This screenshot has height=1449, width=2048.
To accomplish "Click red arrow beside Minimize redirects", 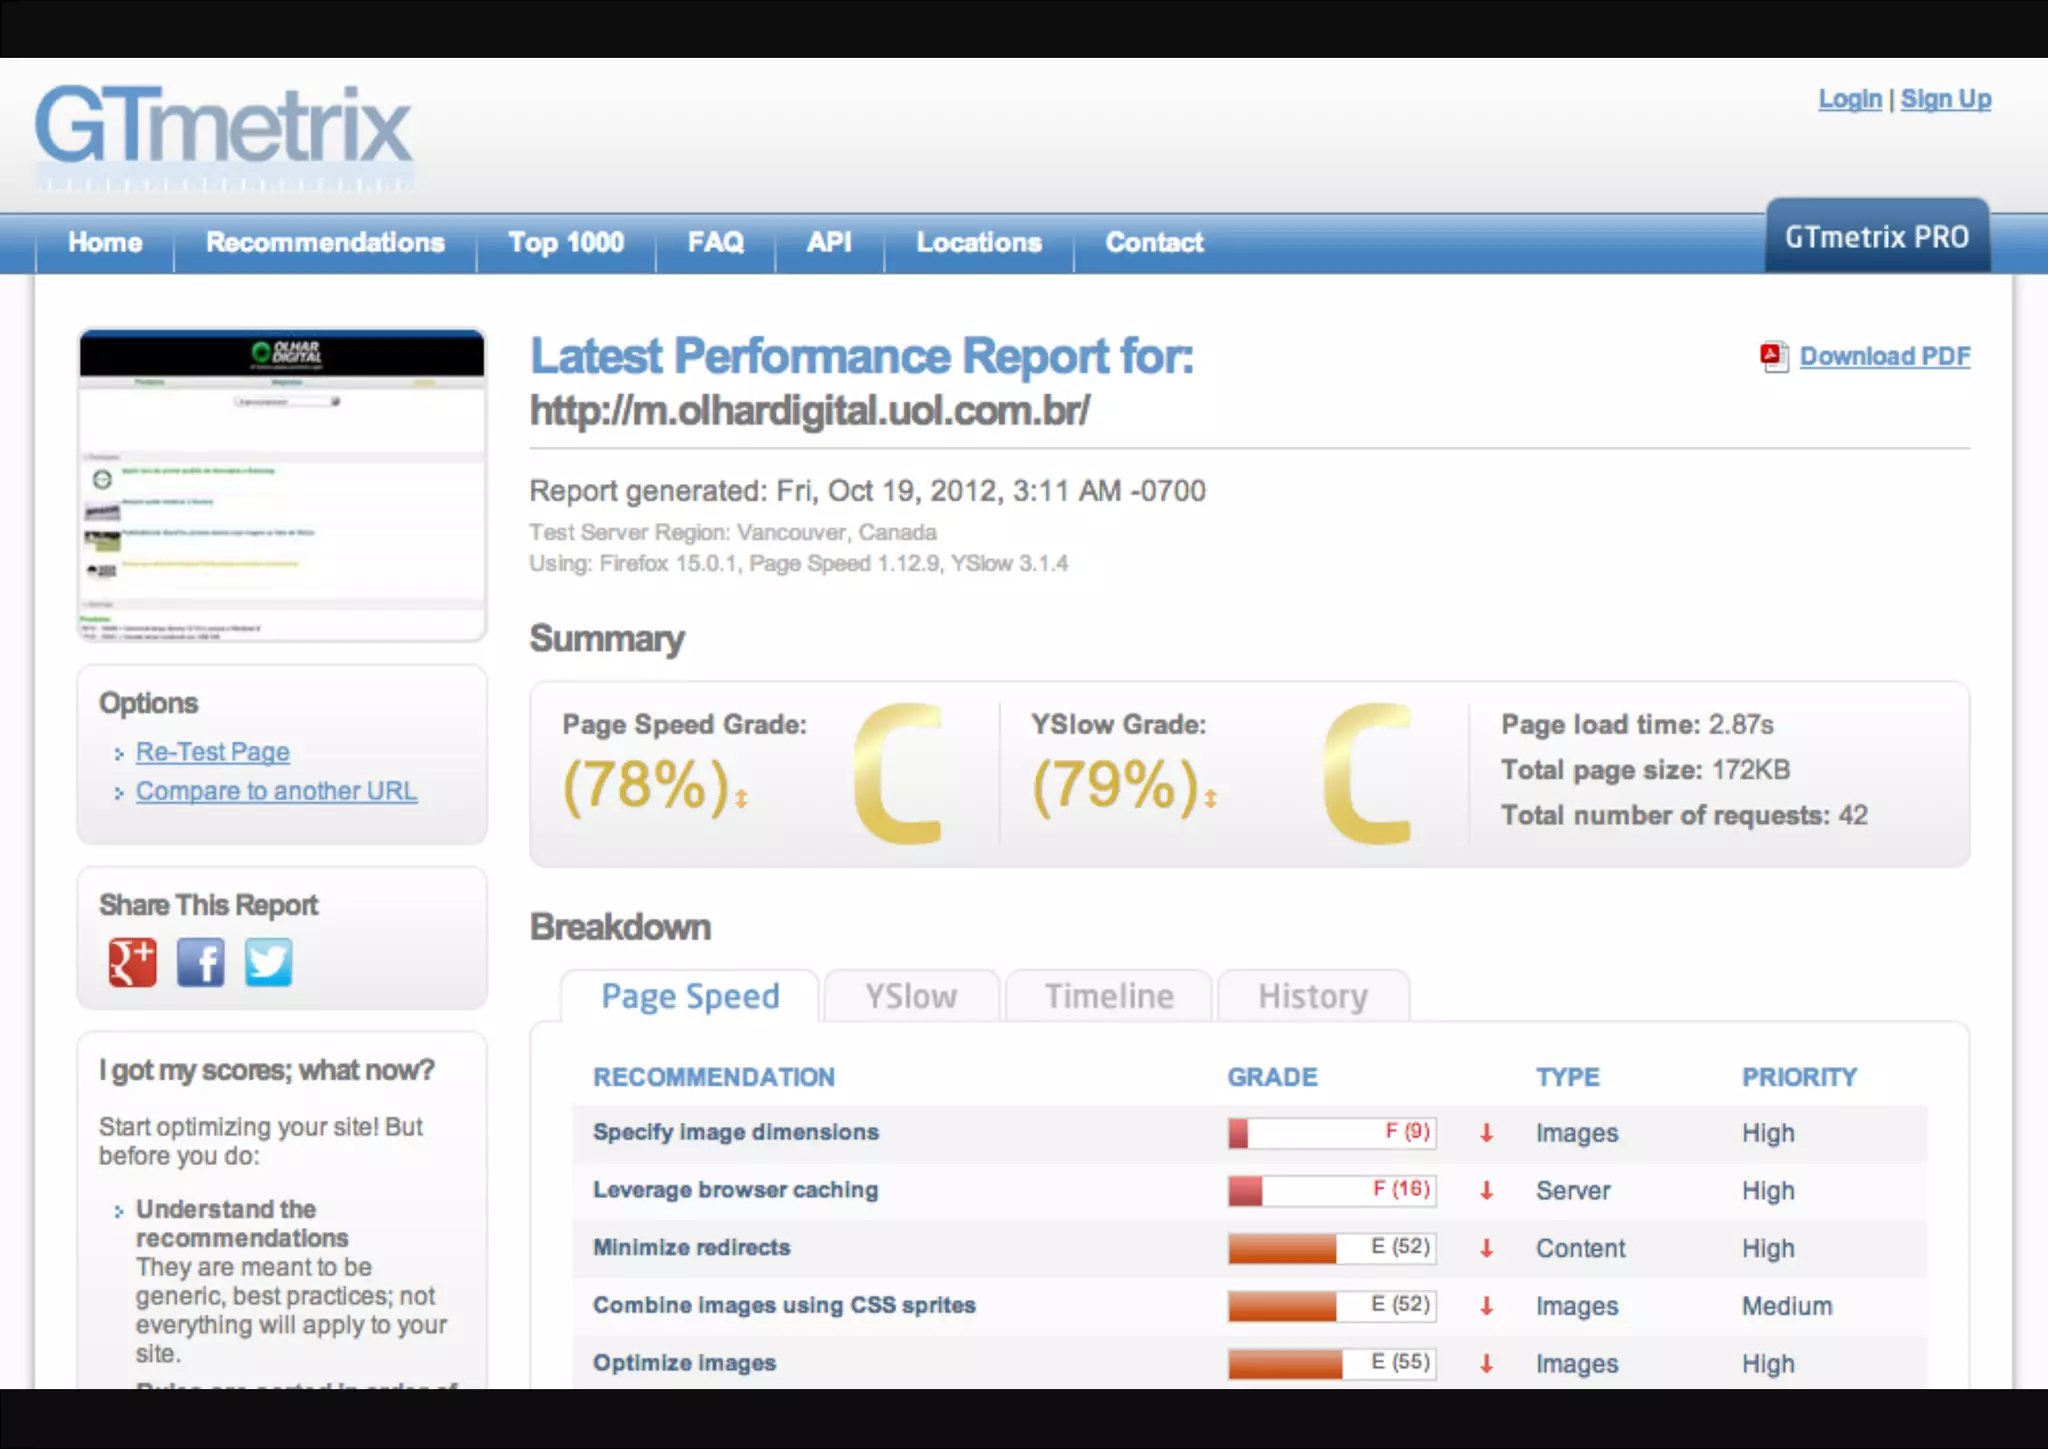I will coord(1486,1248).
